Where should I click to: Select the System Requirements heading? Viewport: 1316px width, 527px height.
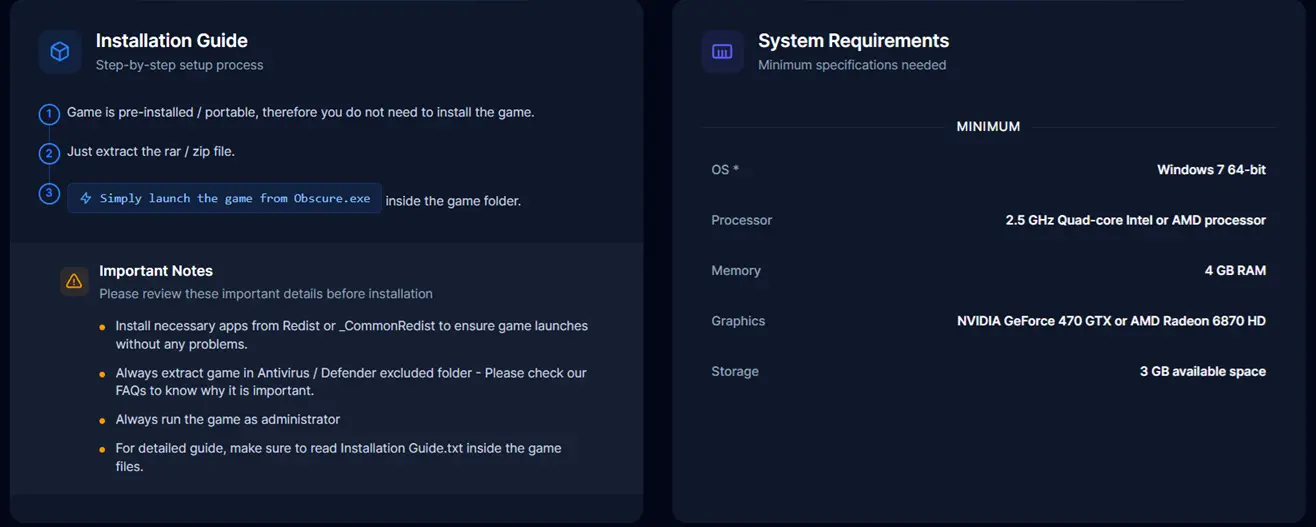pos(853,41)
